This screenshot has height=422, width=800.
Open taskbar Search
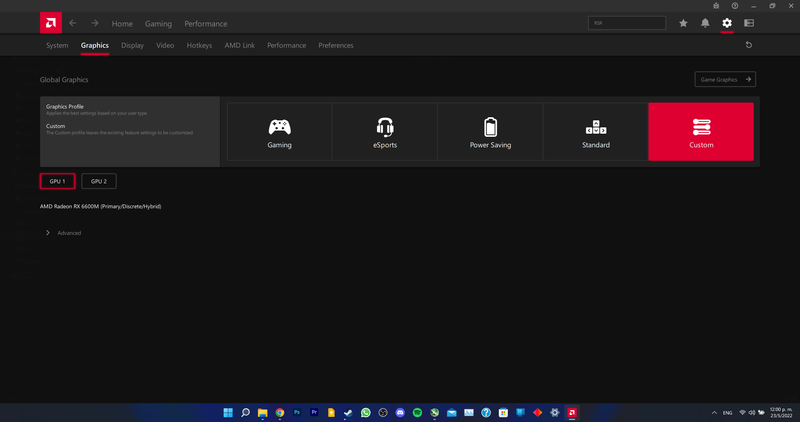(x=245, y=412)
